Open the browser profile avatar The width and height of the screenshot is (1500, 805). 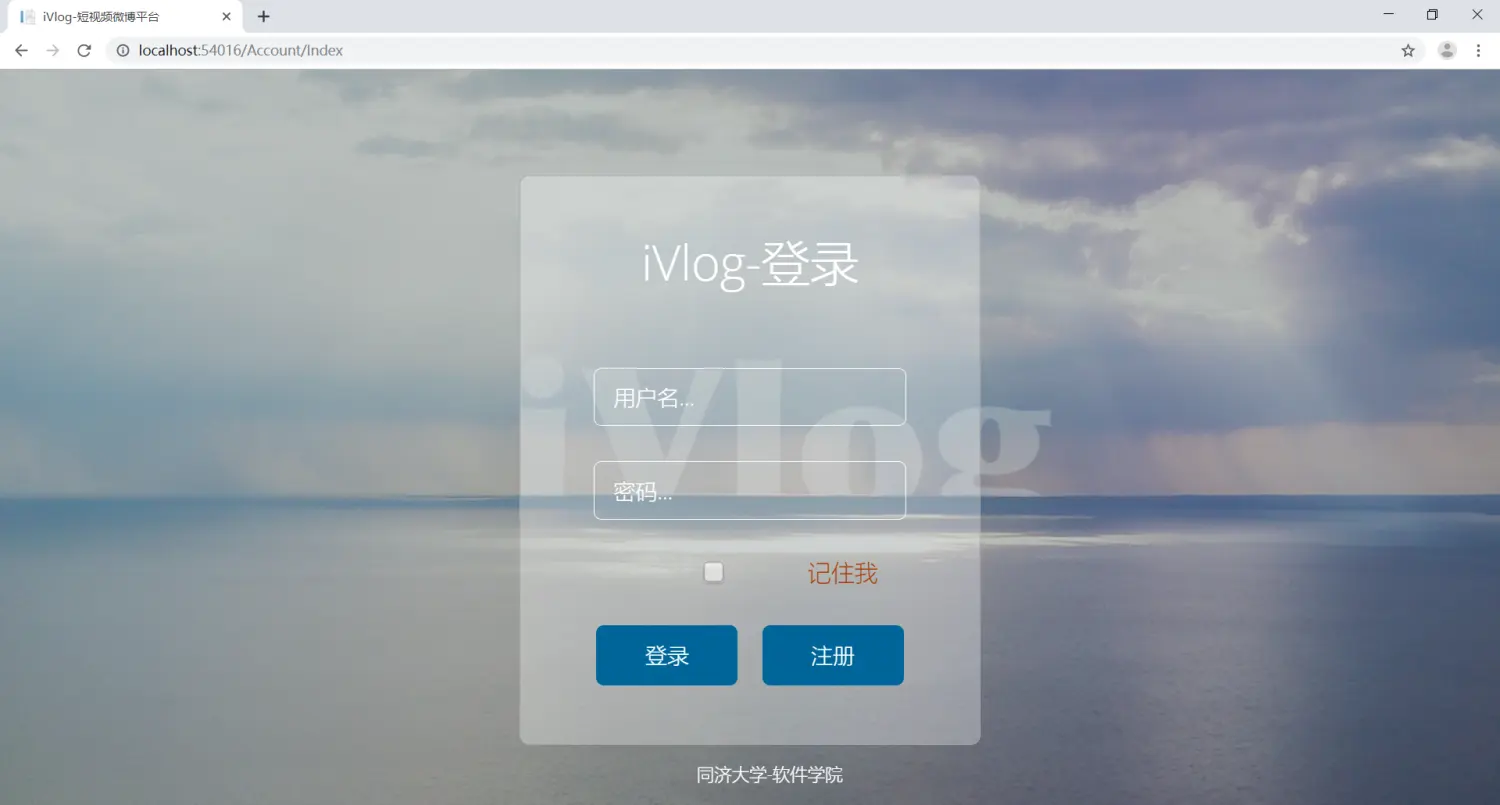(1447, 51)
